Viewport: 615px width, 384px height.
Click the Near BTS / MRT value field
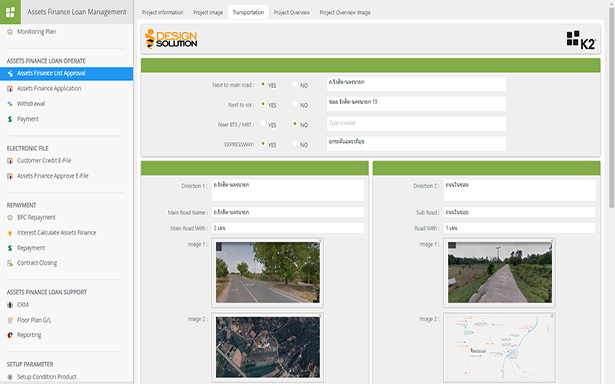(417, 124)
